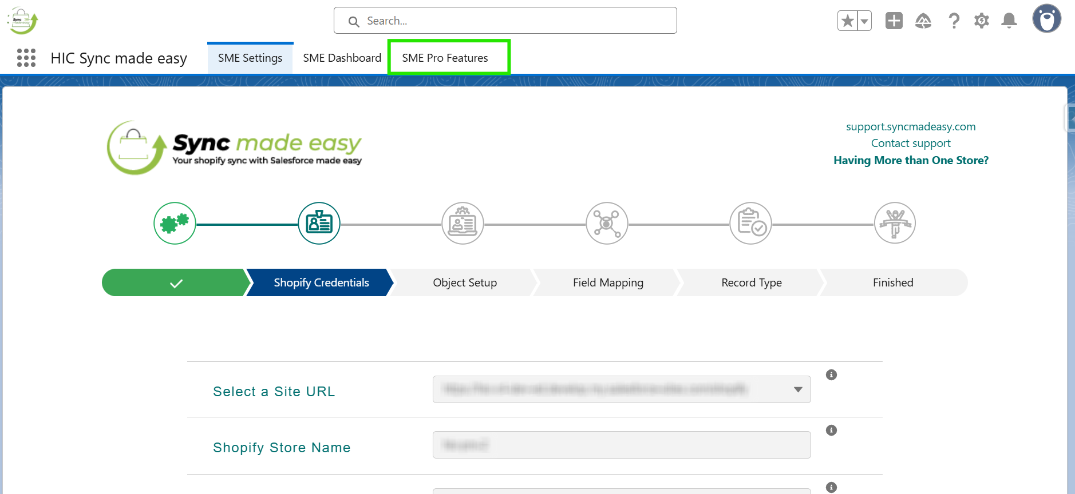
Task: Open the Global Actions plus icon
Action: [x=894, y=21]
